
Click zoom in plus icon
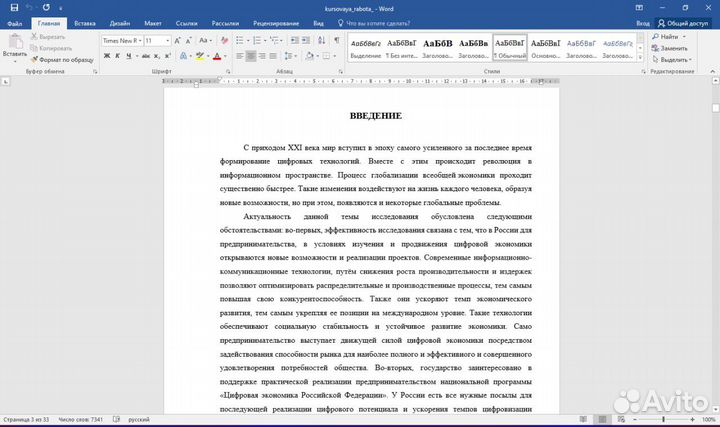coord(692,419)
